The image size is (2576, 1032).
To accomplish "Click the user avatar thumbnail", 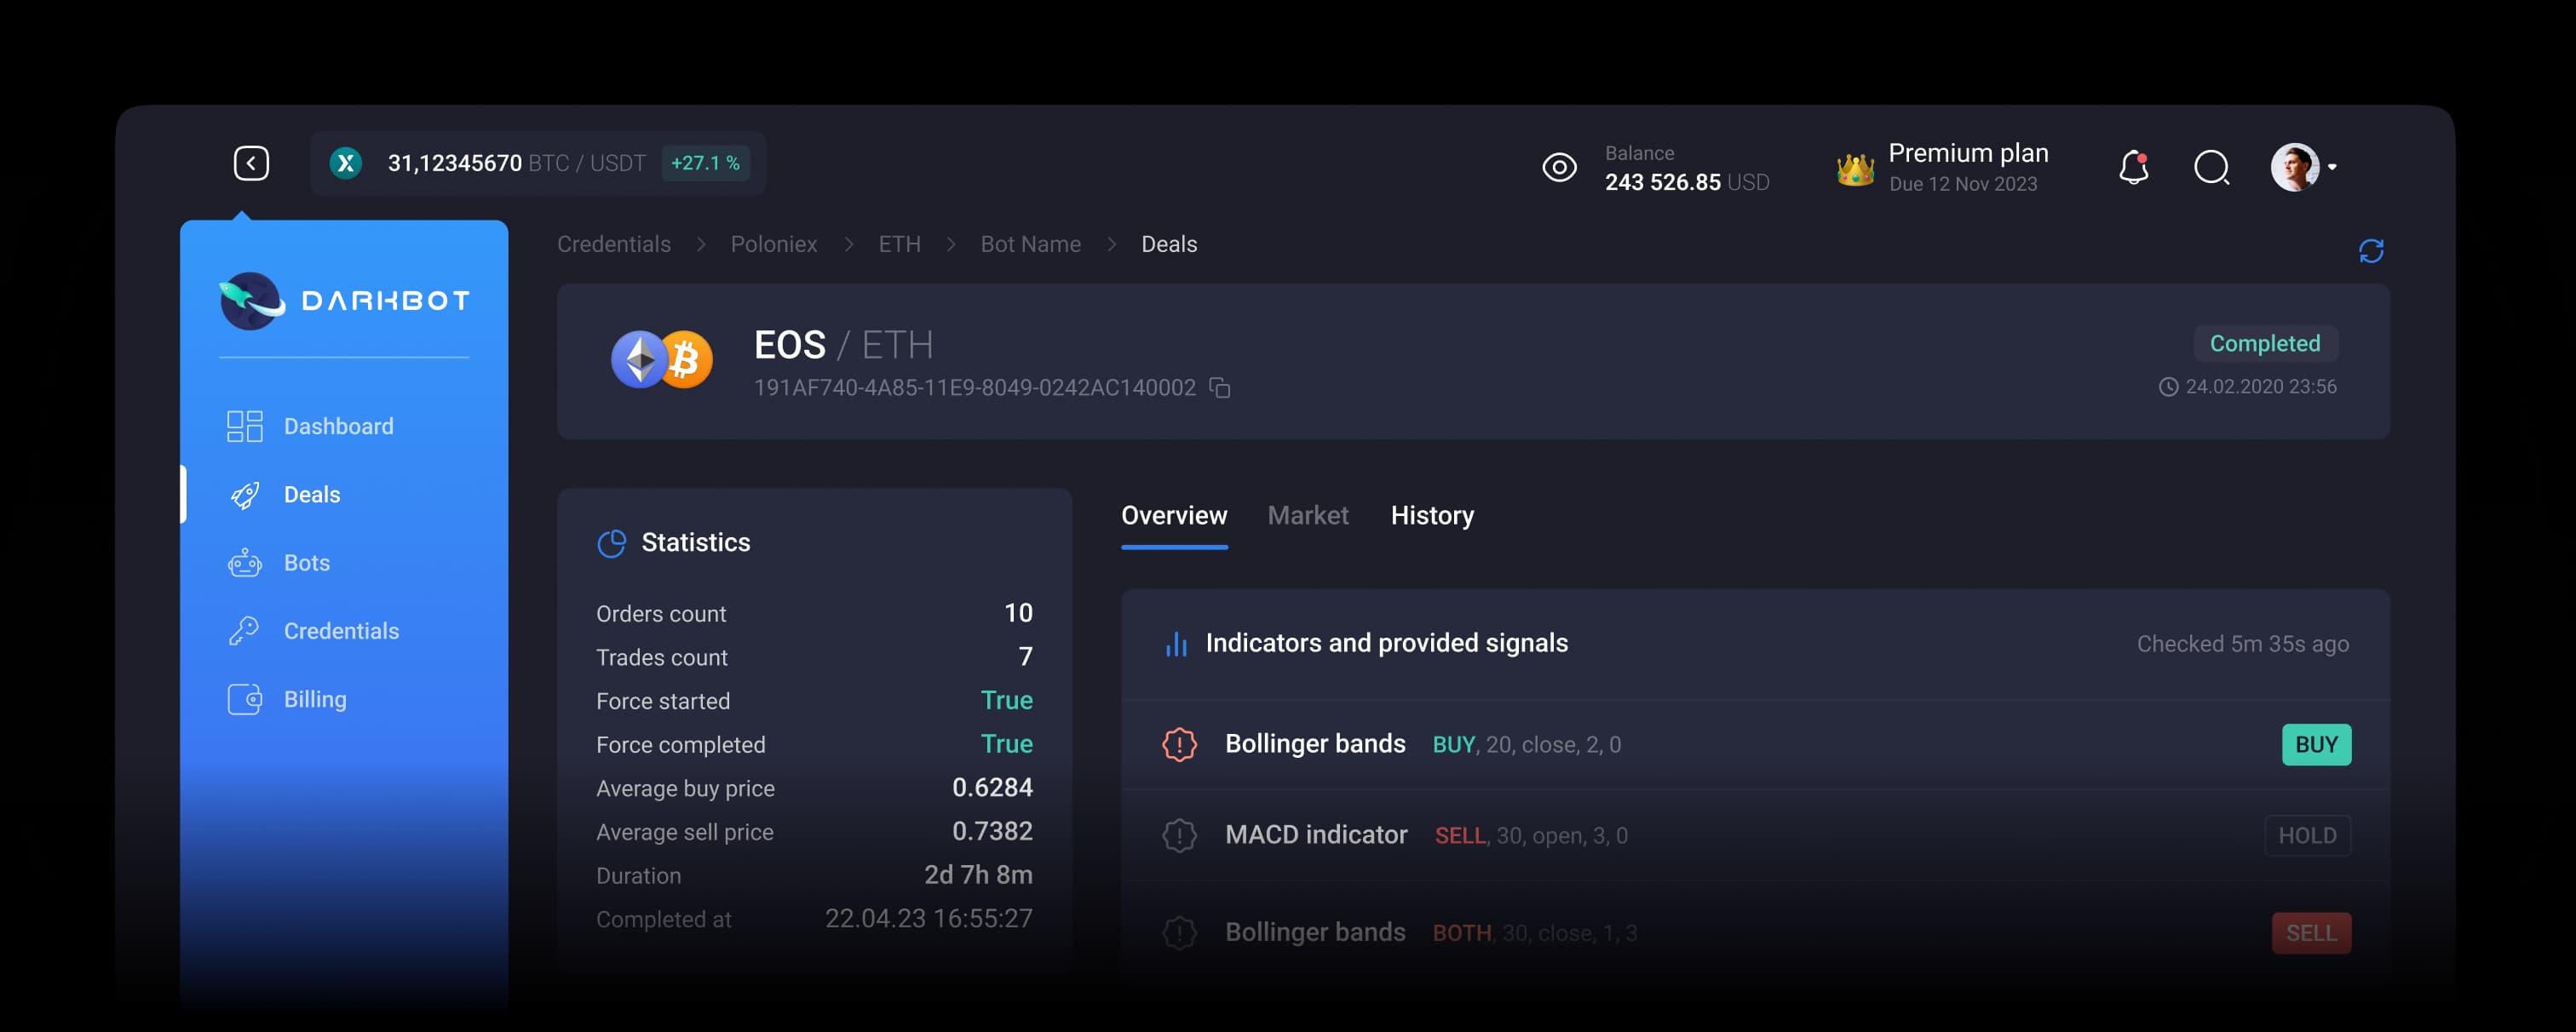I will pyautogui.click(x=2295, y=167).
